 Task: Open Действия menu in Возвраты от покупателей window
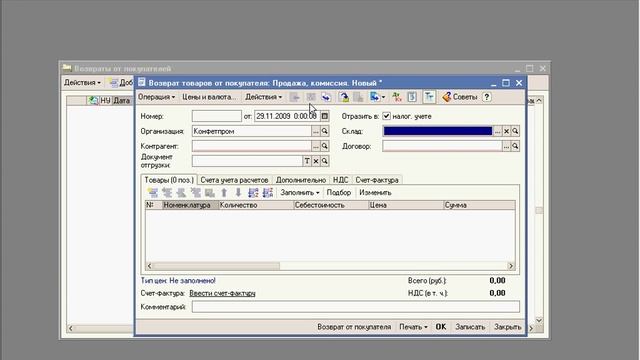tap(82, 82)
